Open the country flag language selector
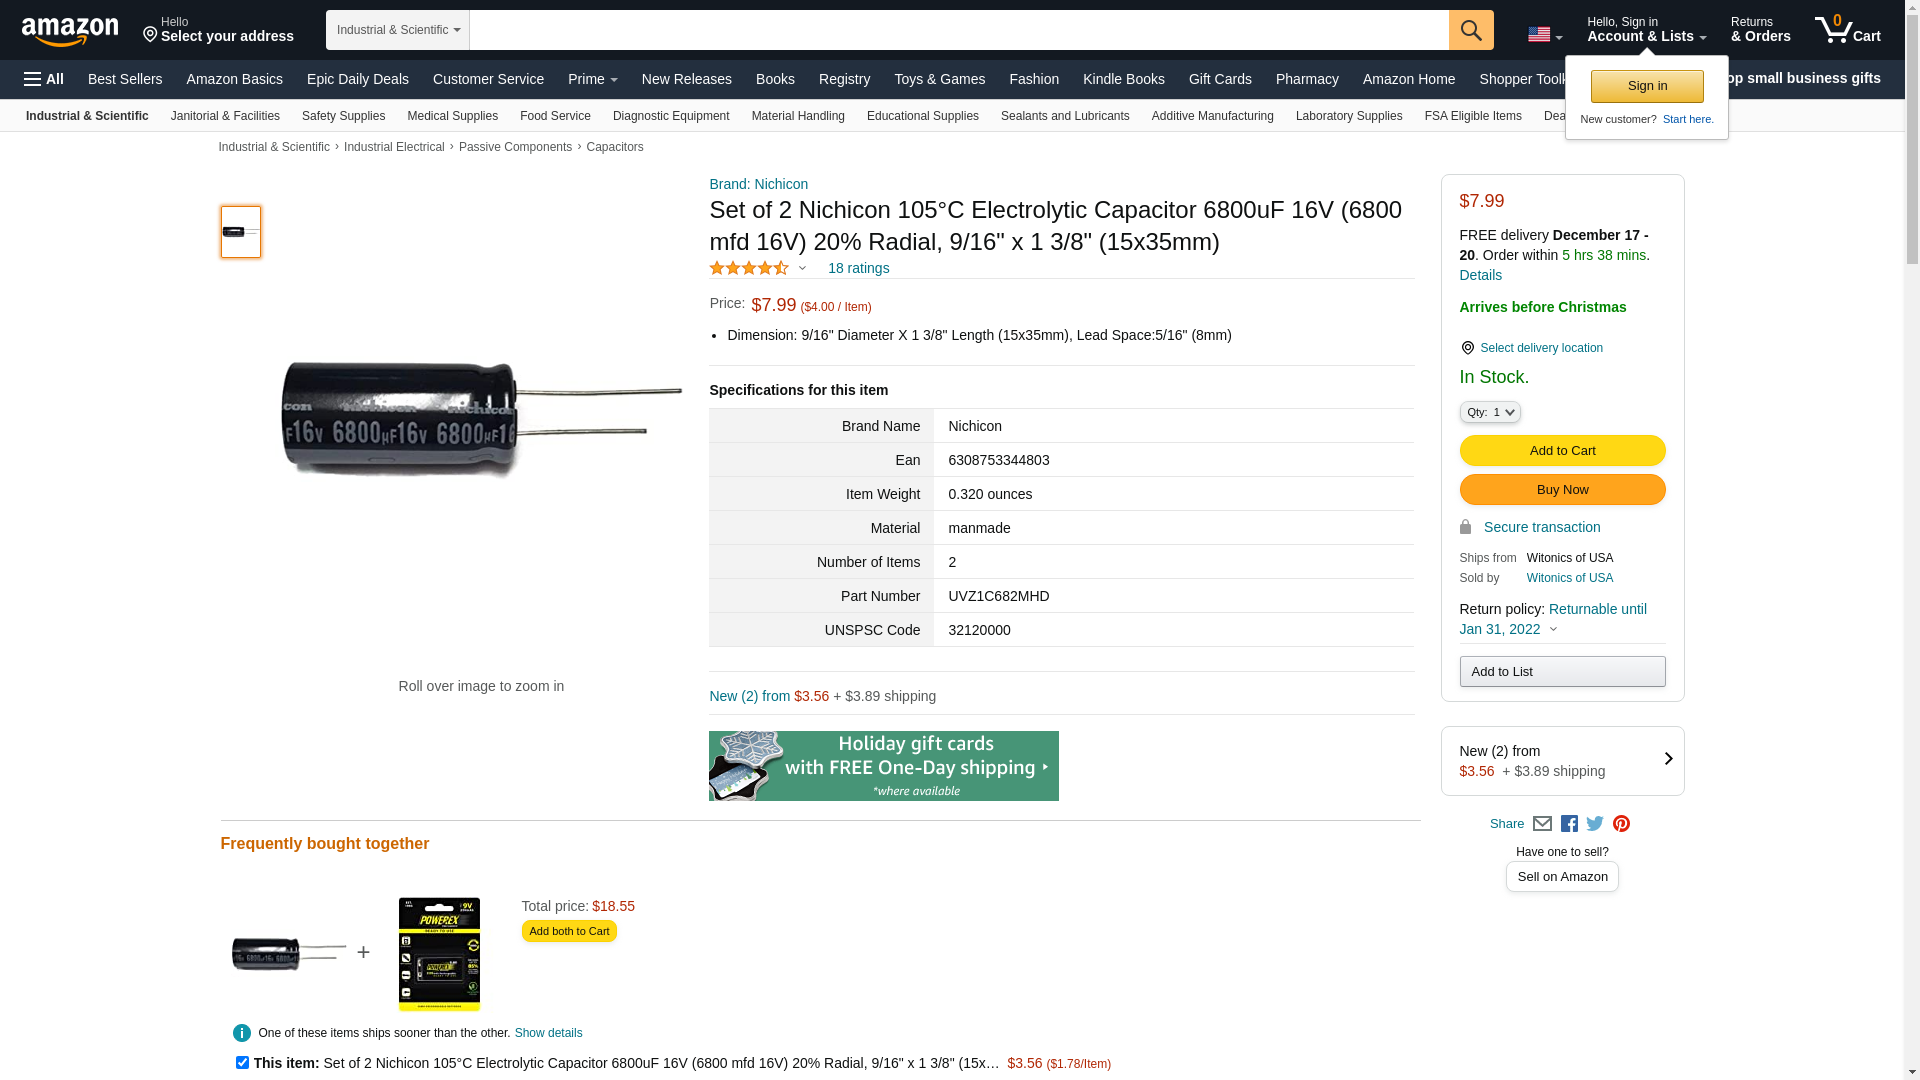The width and height of the screenshot is (1920, 1080). [x=1544, y=35]
